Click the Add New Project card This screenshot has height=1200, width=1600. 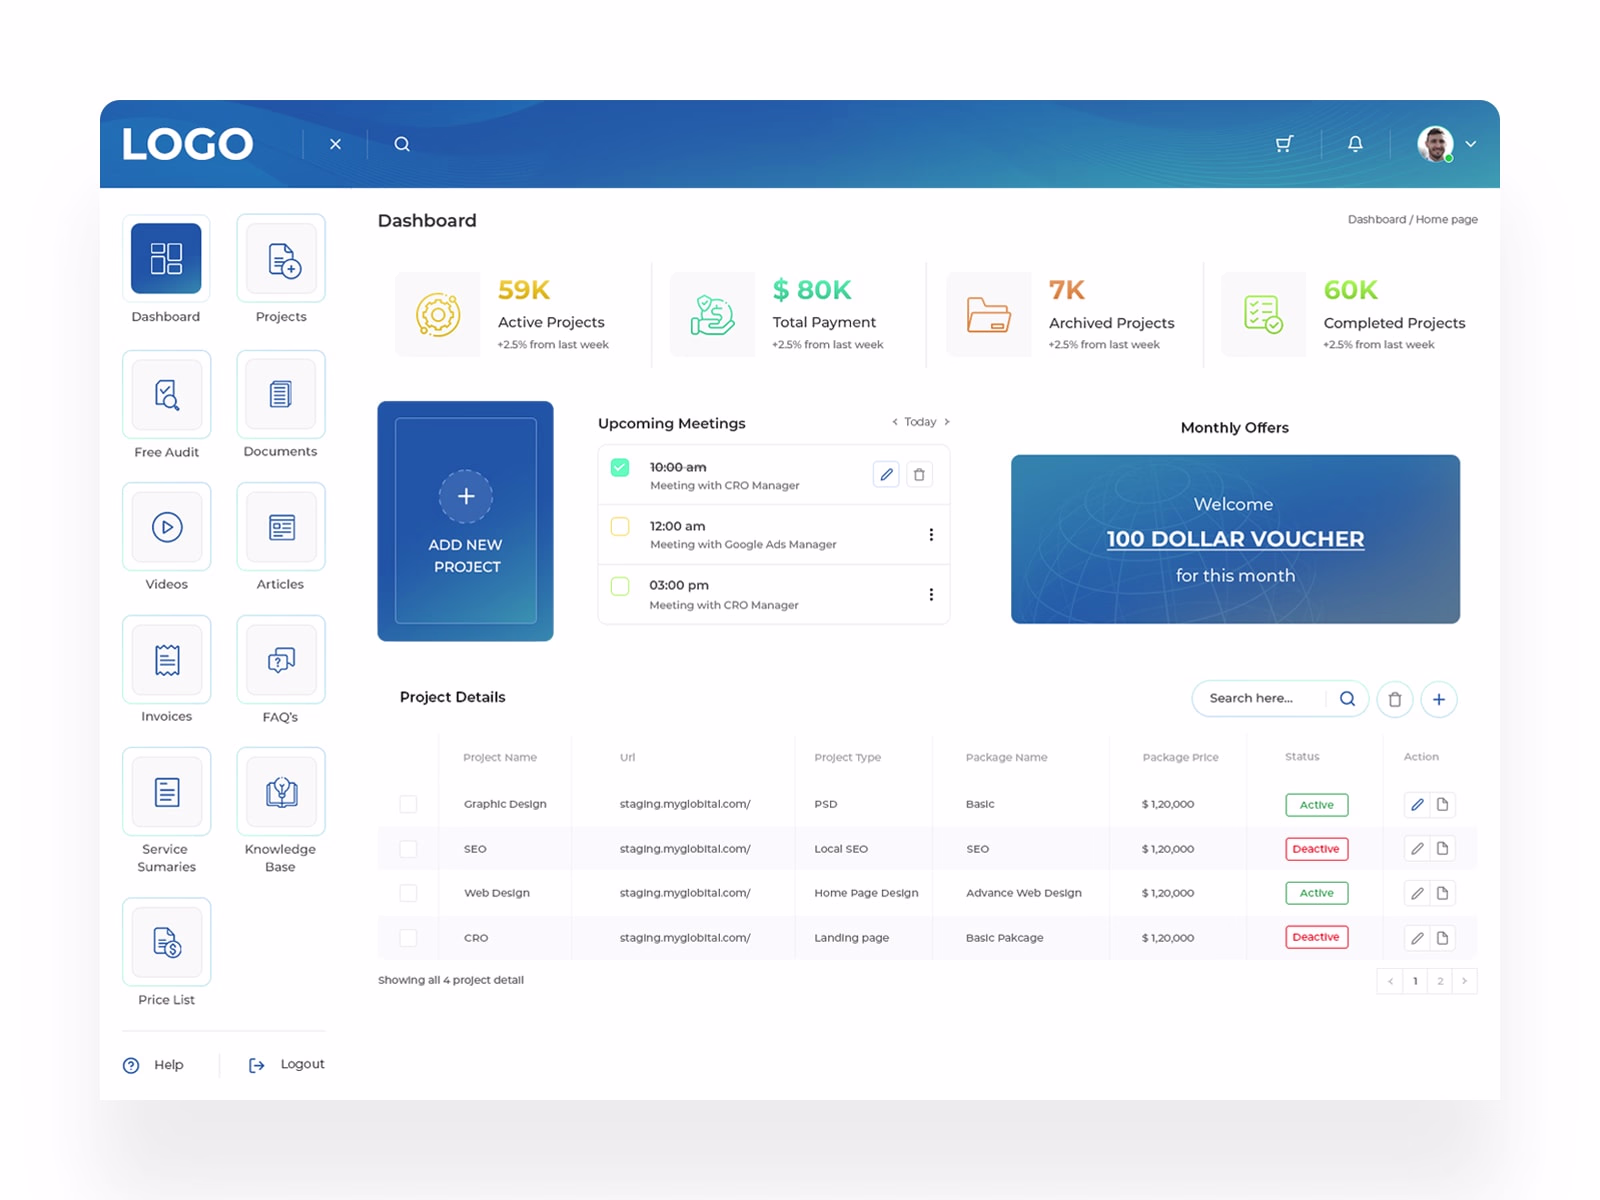tap(465, 520)
